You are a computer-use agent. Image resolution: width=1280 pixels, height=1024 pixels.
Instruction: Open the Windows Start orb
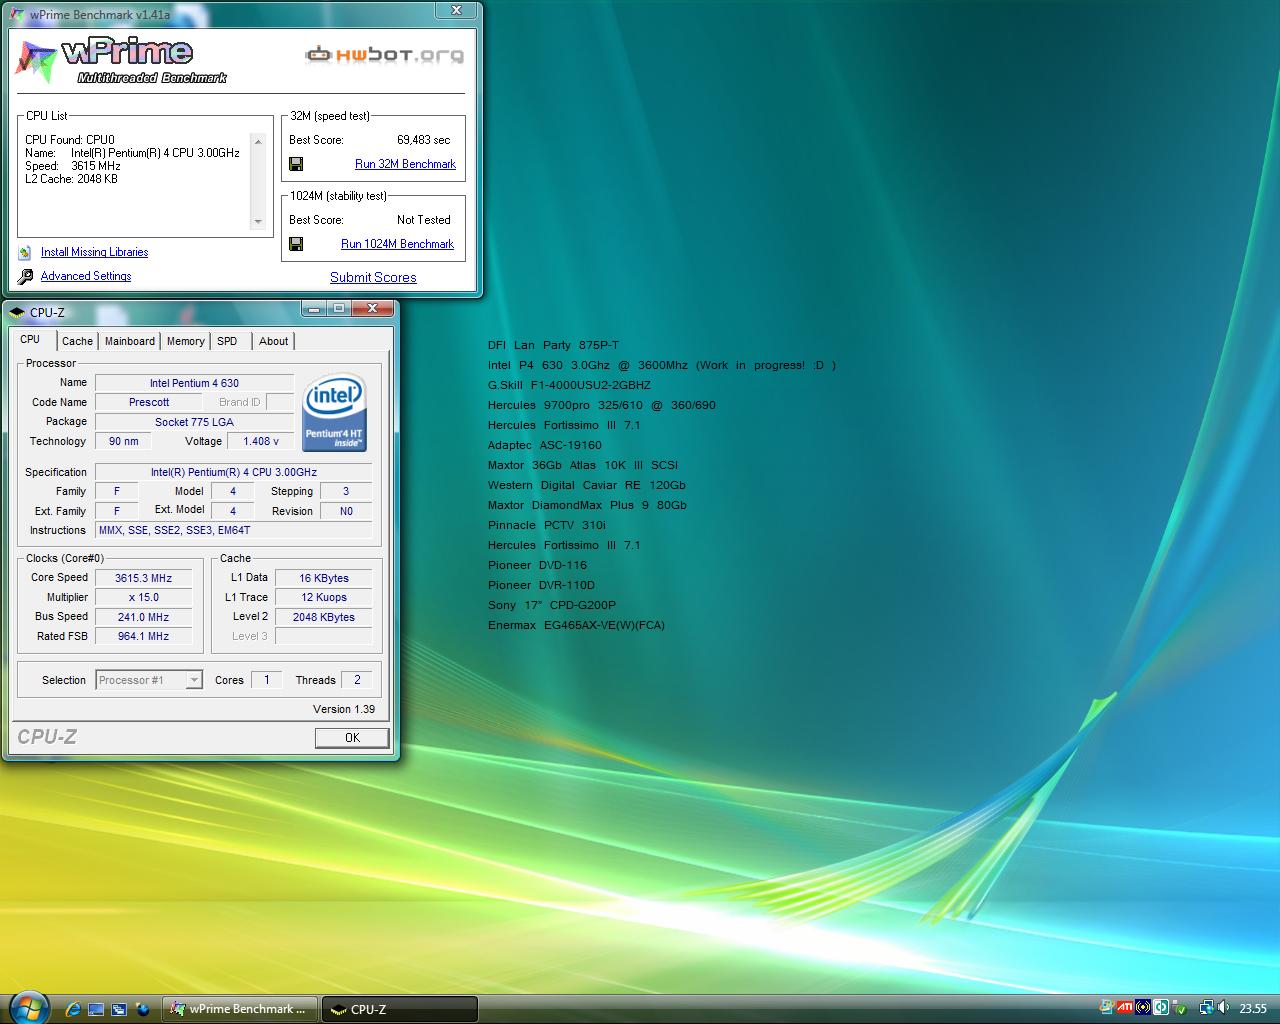tap(28, 1007)
